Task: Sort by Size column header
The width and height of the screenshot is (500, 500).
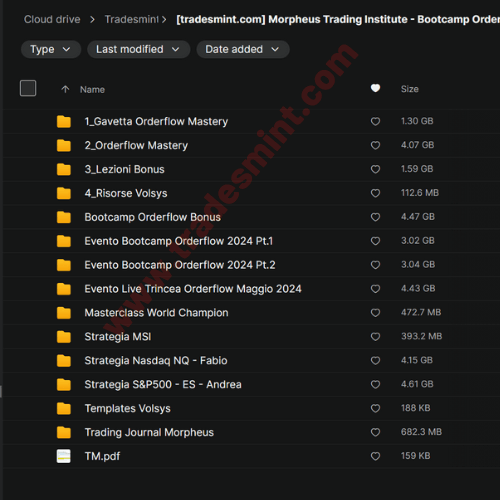Action: [410, 89]
